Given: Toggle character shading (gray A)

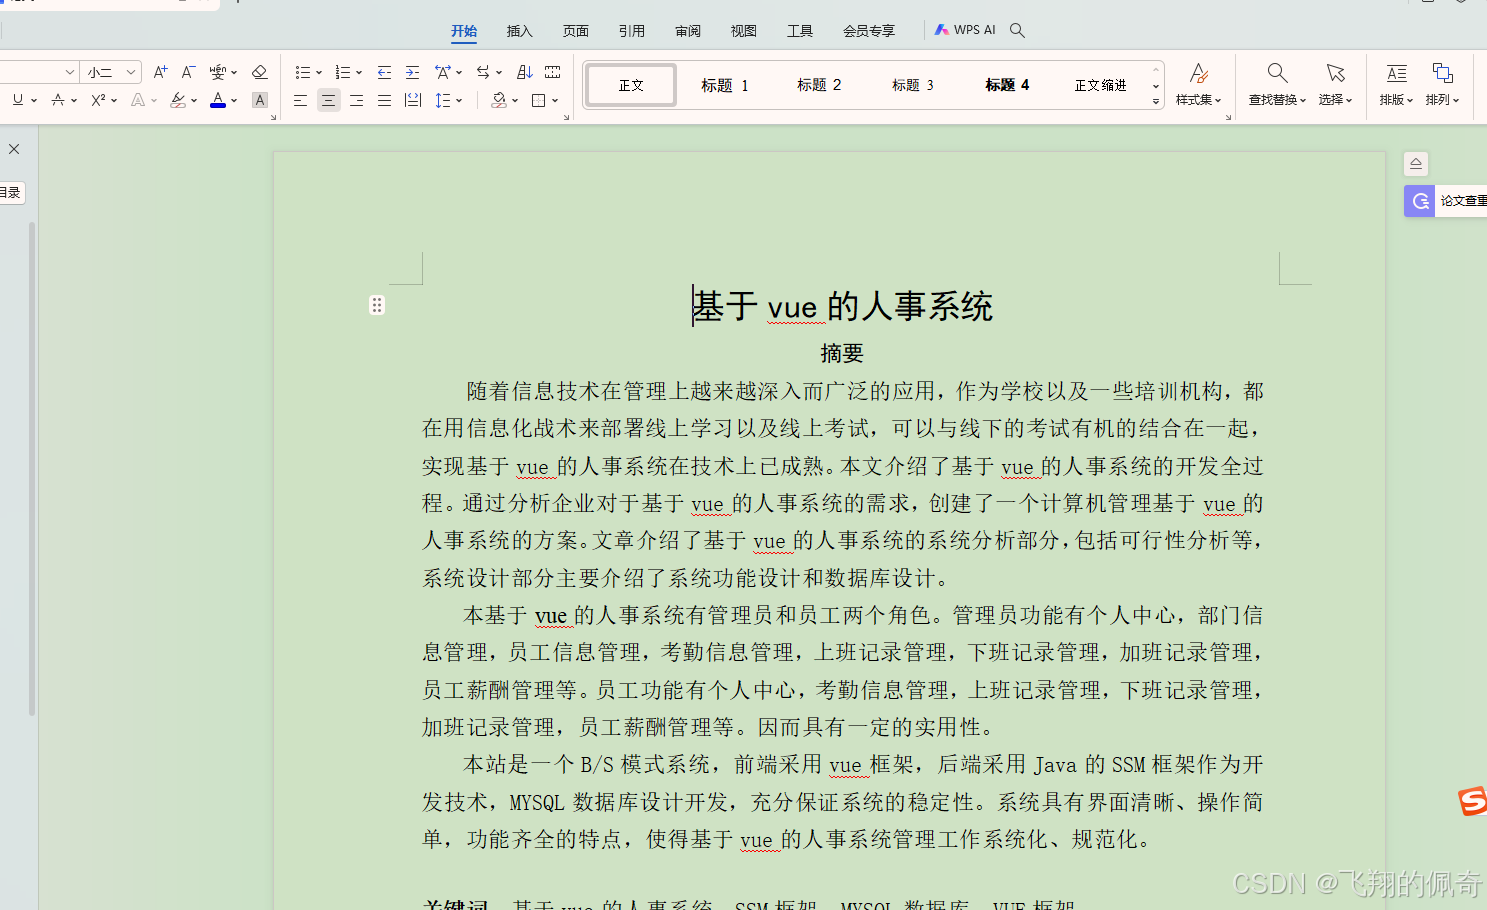Looking at the screenshot, I should tap(260, 100).
